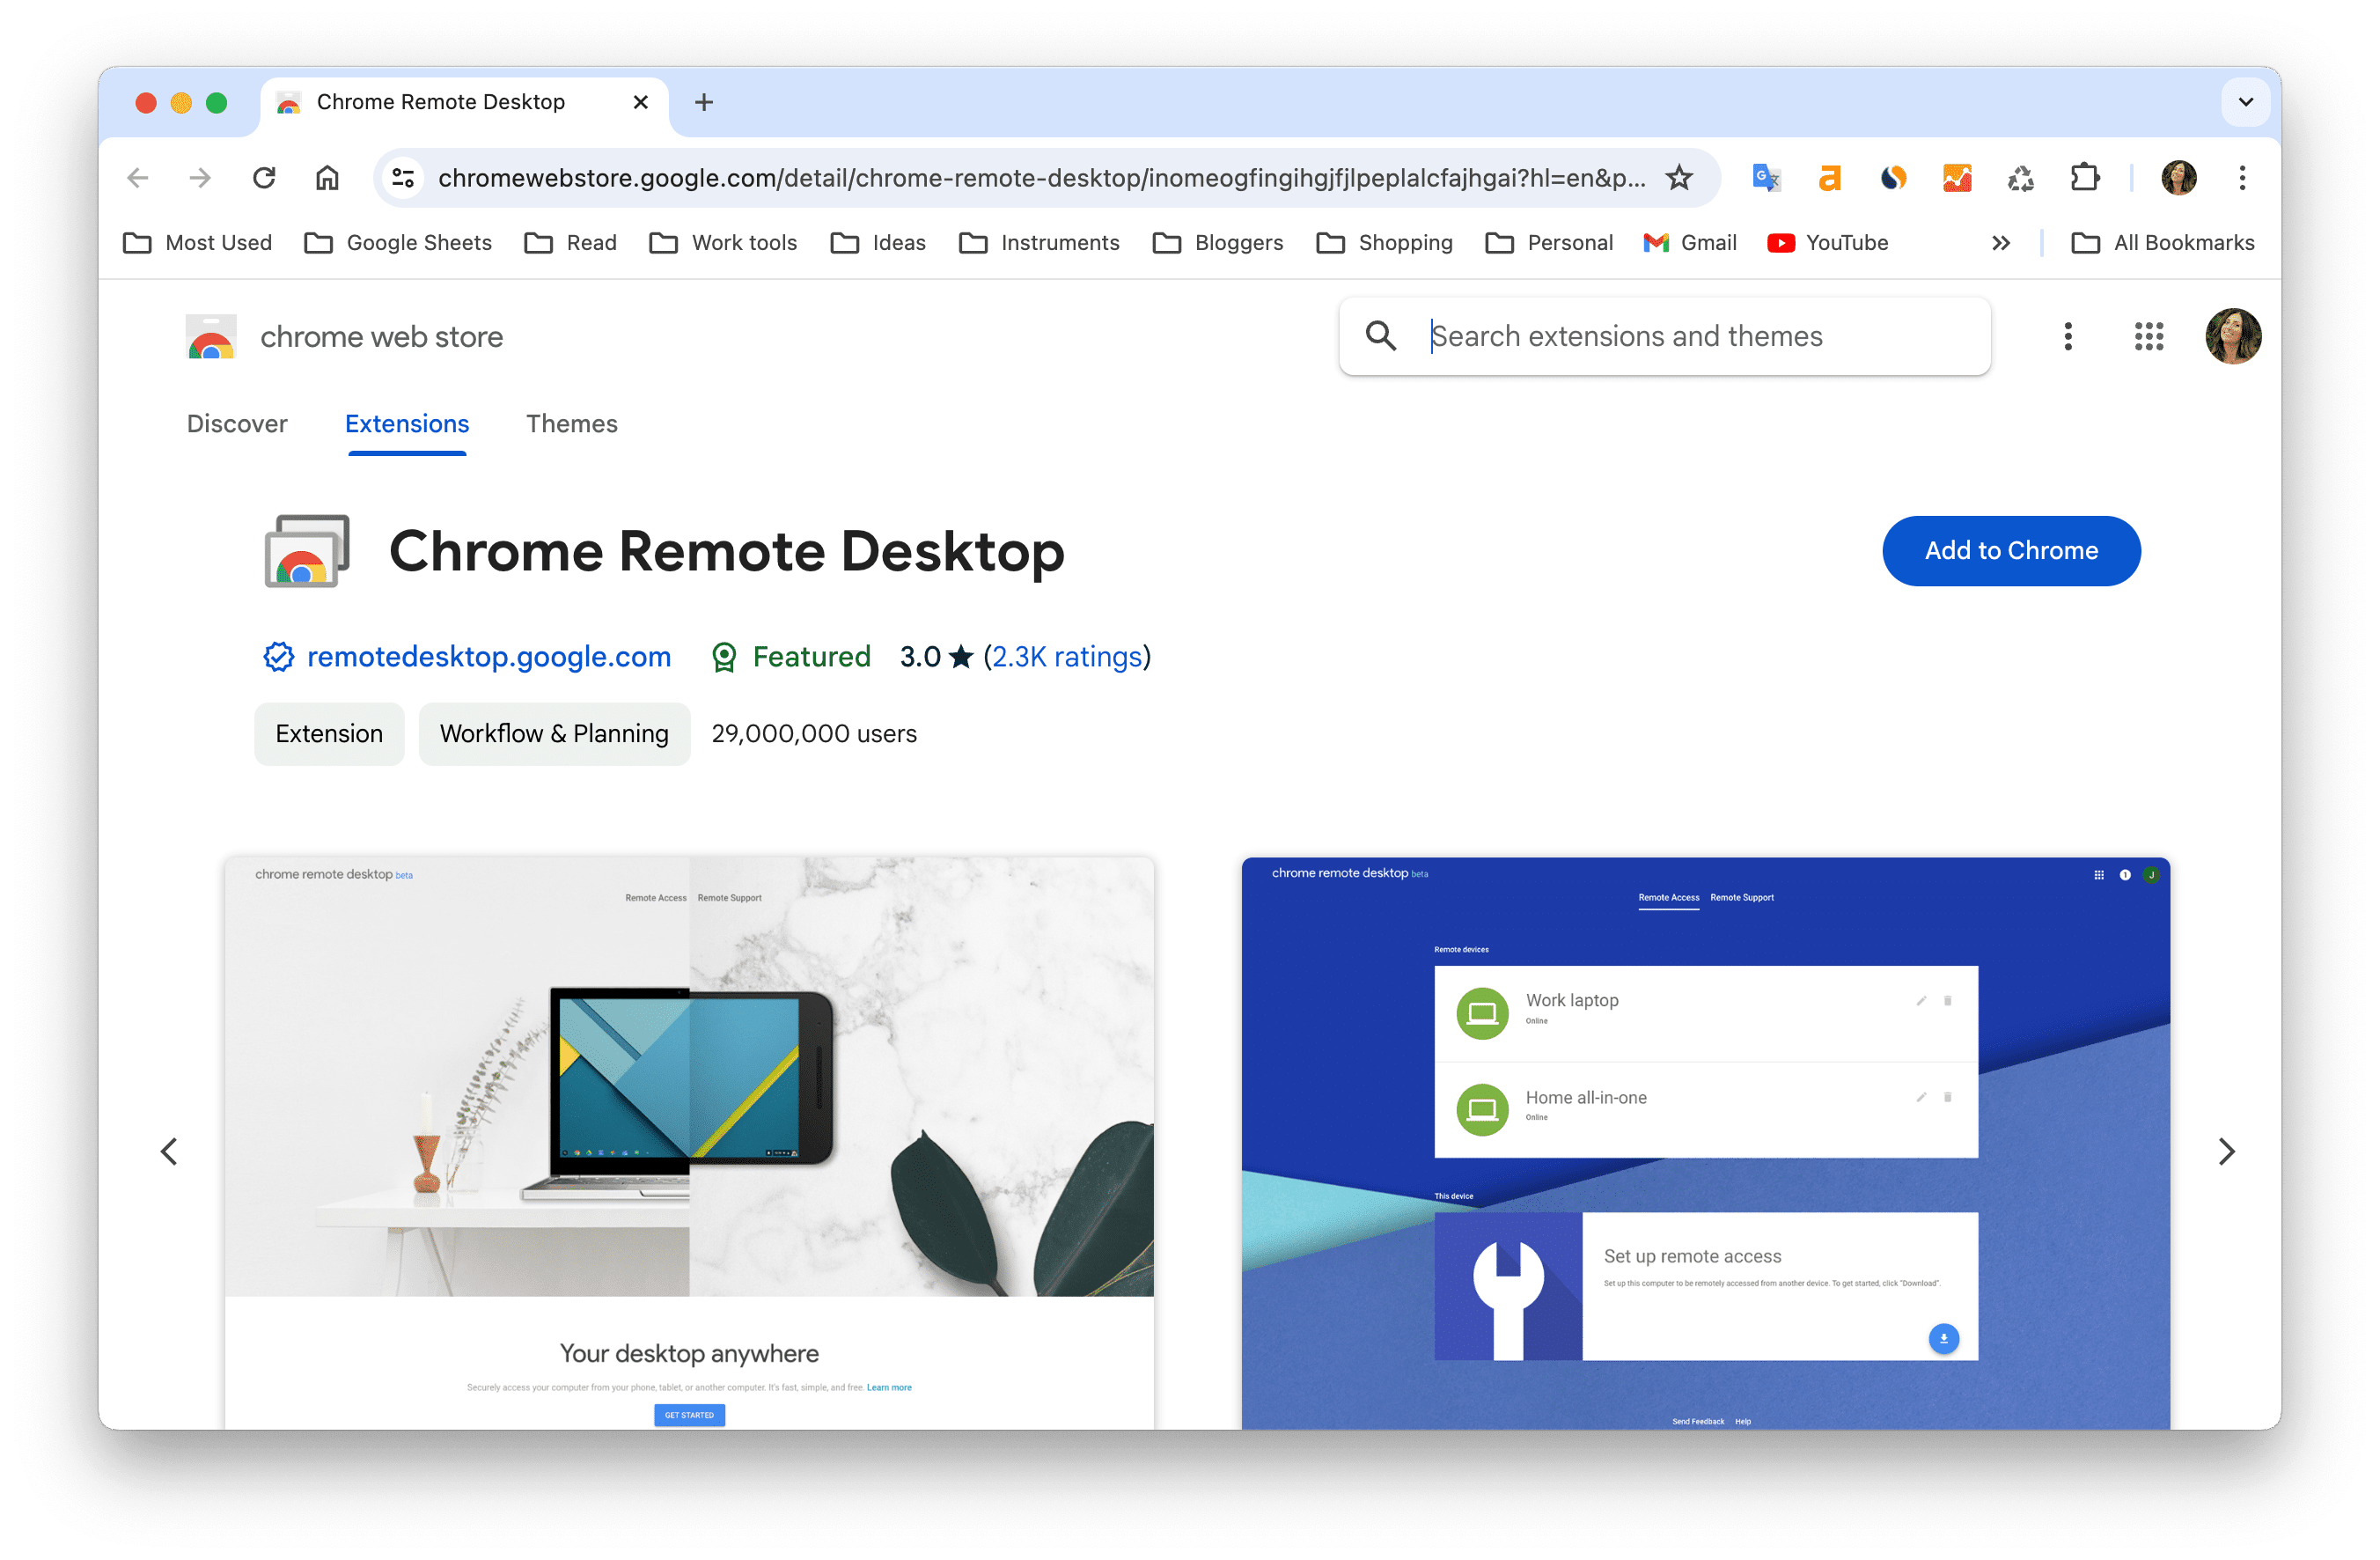This screenshot has width=2380, height=1560.
Task: Show hidden bookmarks with double chevron
Action: coord(2001,243)
